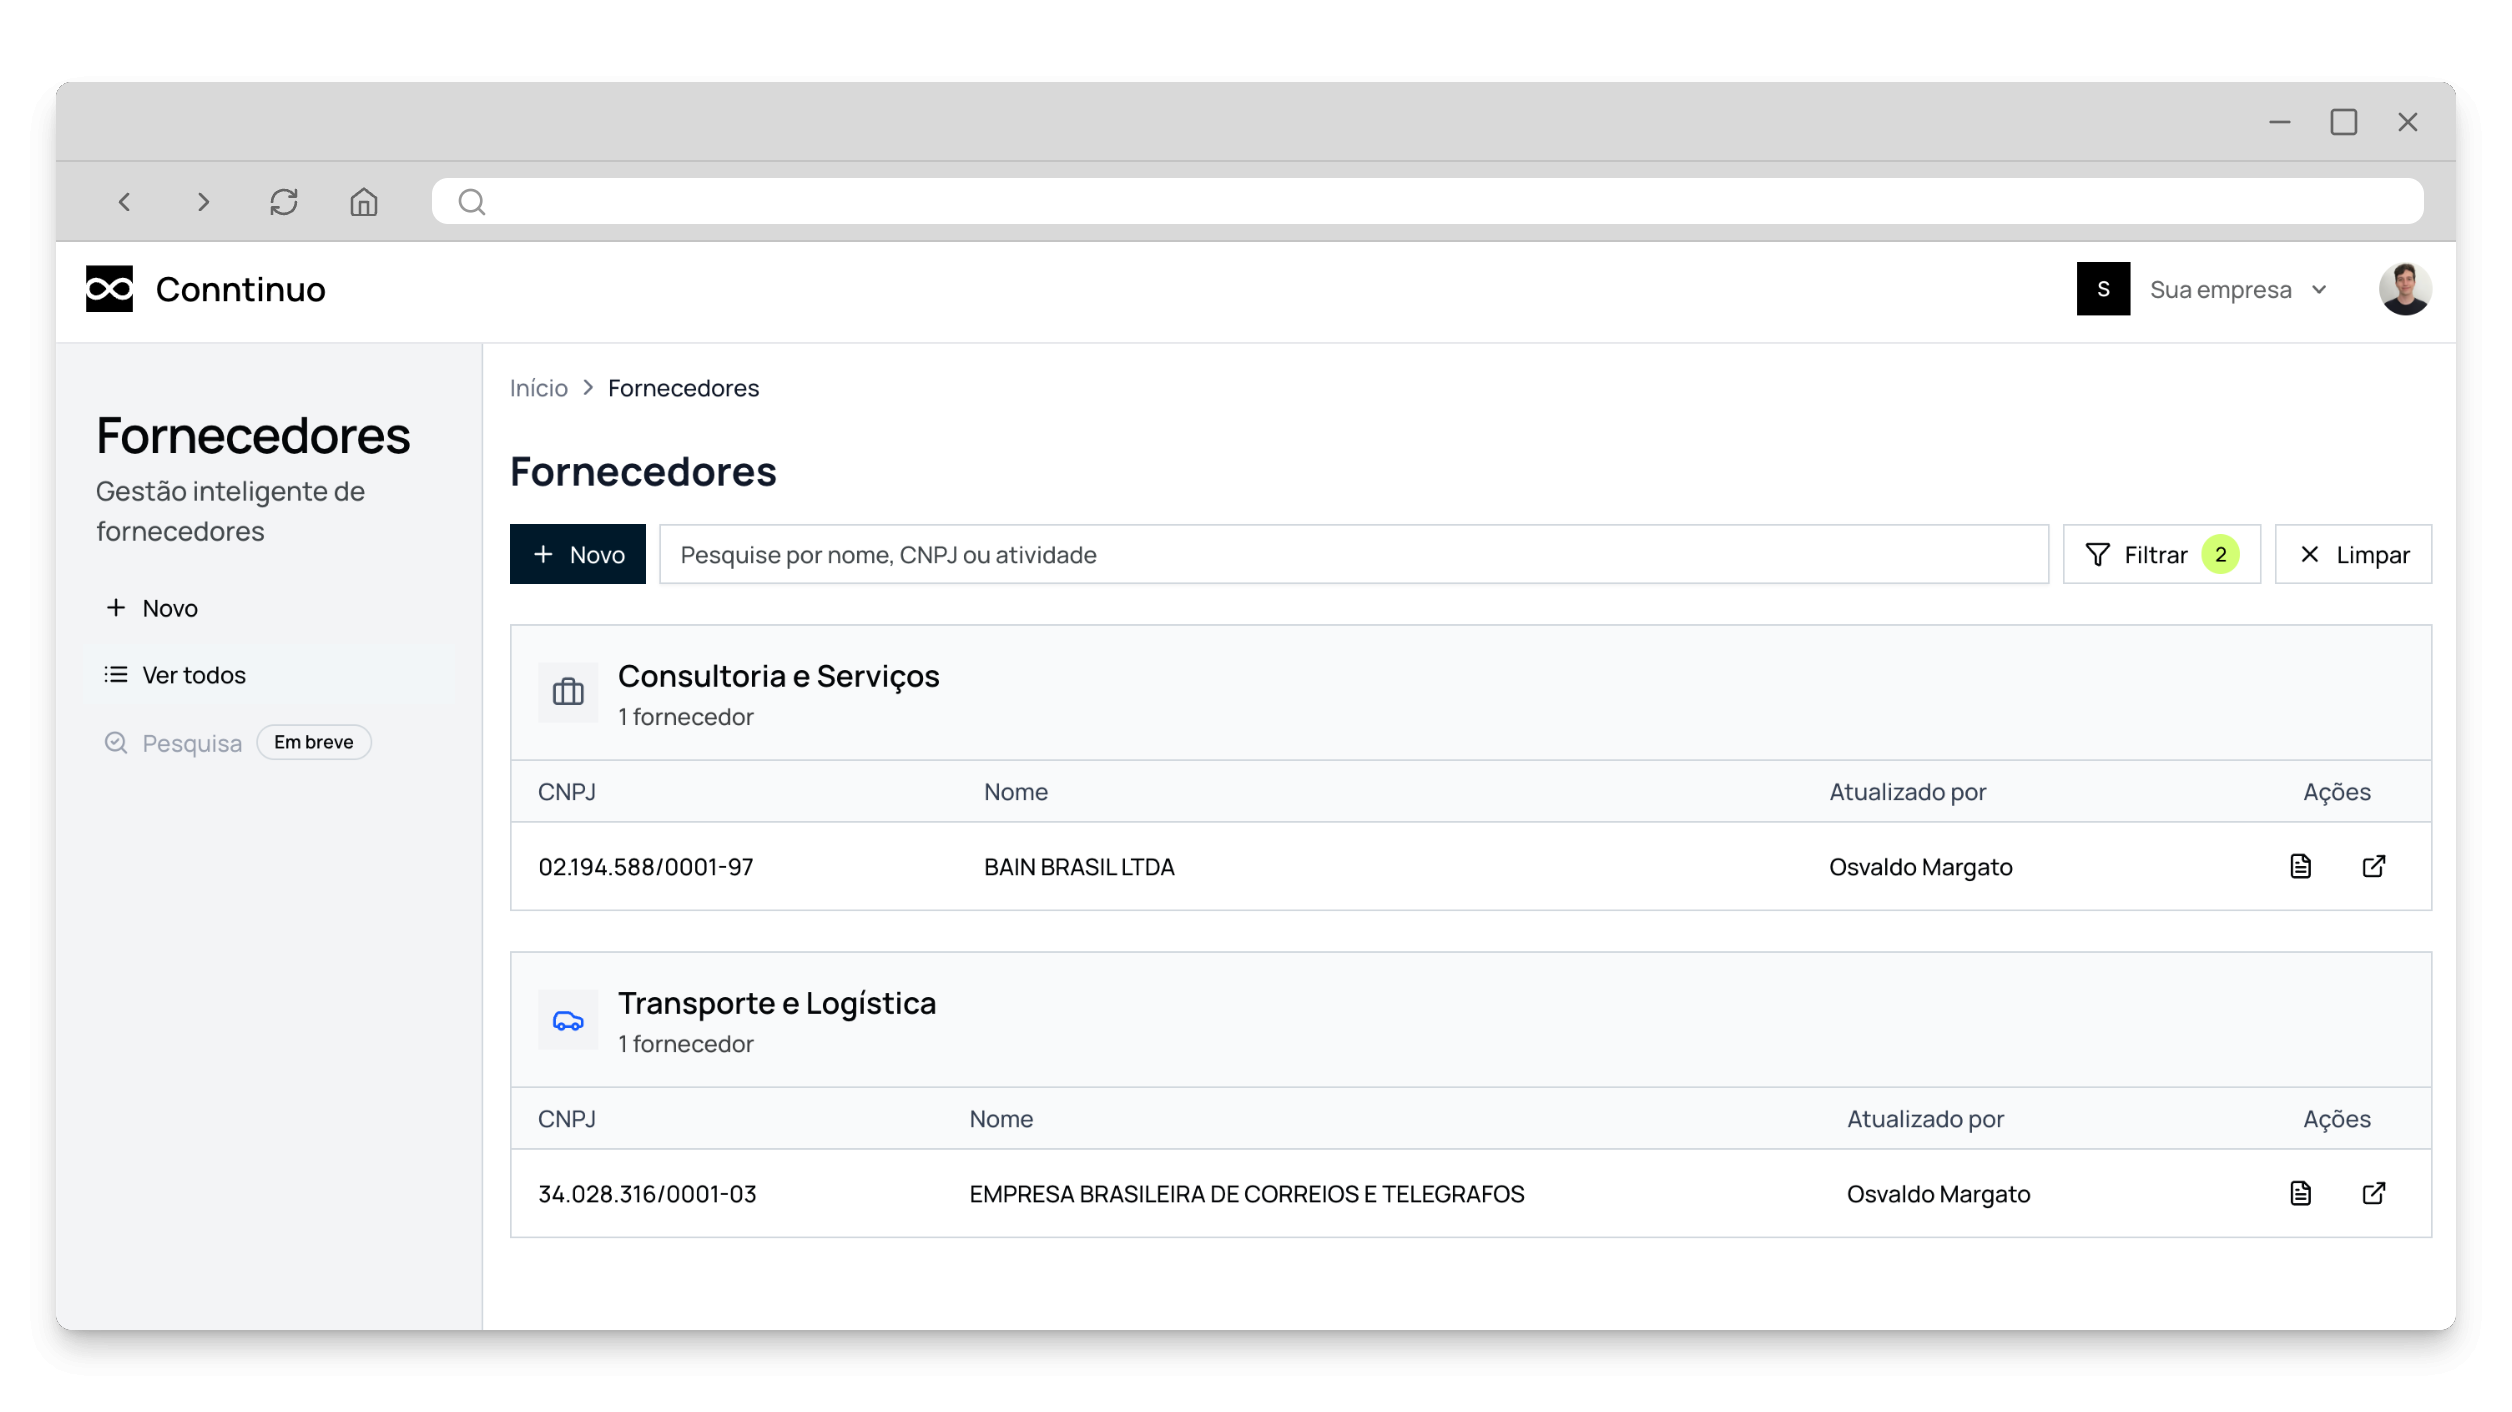Click the dark Novo button
The width and height of the screenshot is (2512, 1412).
tap(578, 554)
